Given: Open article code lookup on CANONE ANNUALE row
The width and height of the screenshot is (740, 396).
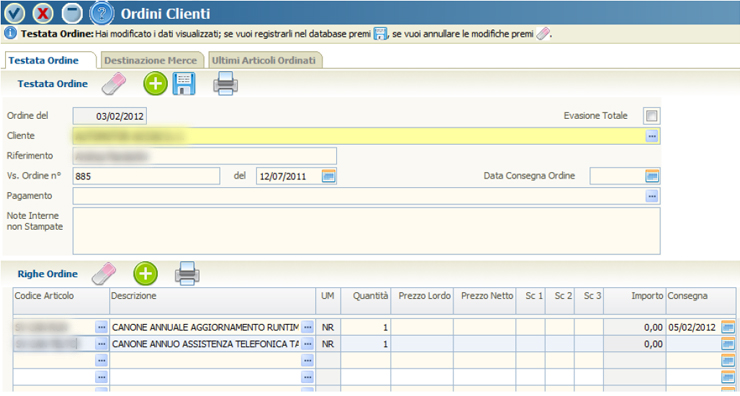Looking at the screenshot, I should (101, 327).
